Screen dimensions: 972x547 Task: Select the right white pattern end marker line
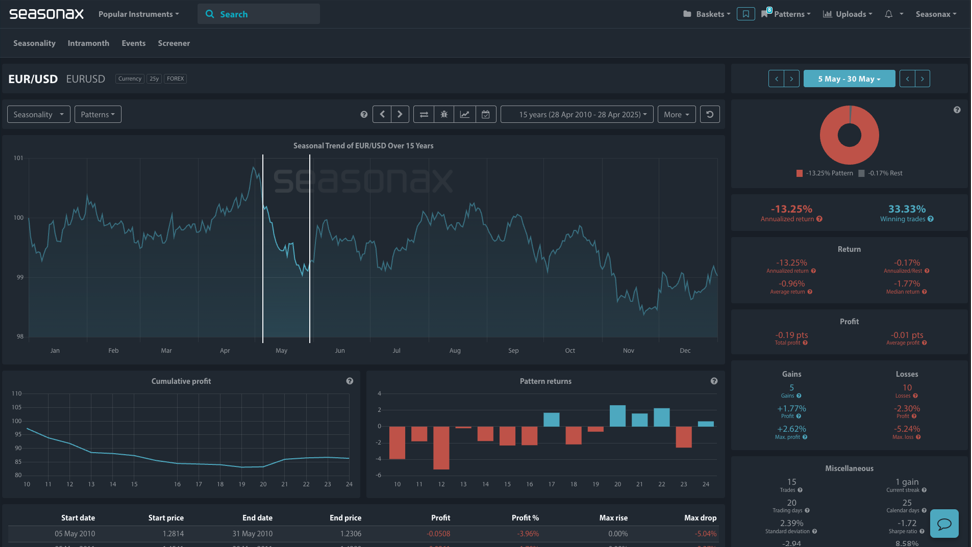310,248
